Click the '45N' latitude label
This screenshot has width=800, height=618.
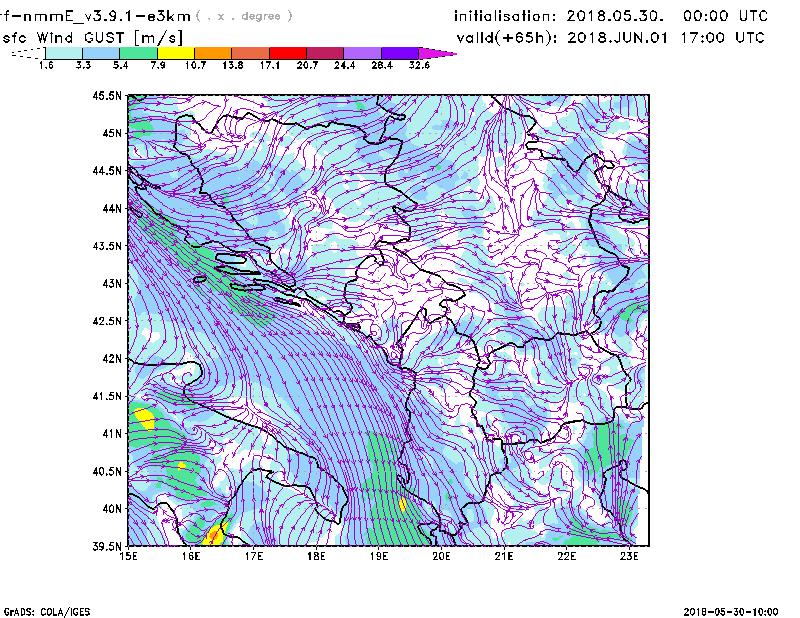pyautogui.click(x=112, y=133)
